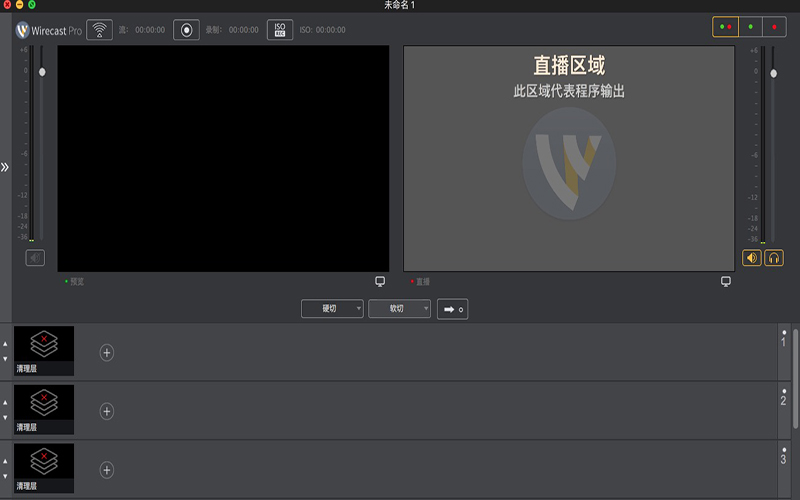Toggle layer 2 visibility dot on right
Viewport: 800px width, 500px height.
(x=784, y=391)
